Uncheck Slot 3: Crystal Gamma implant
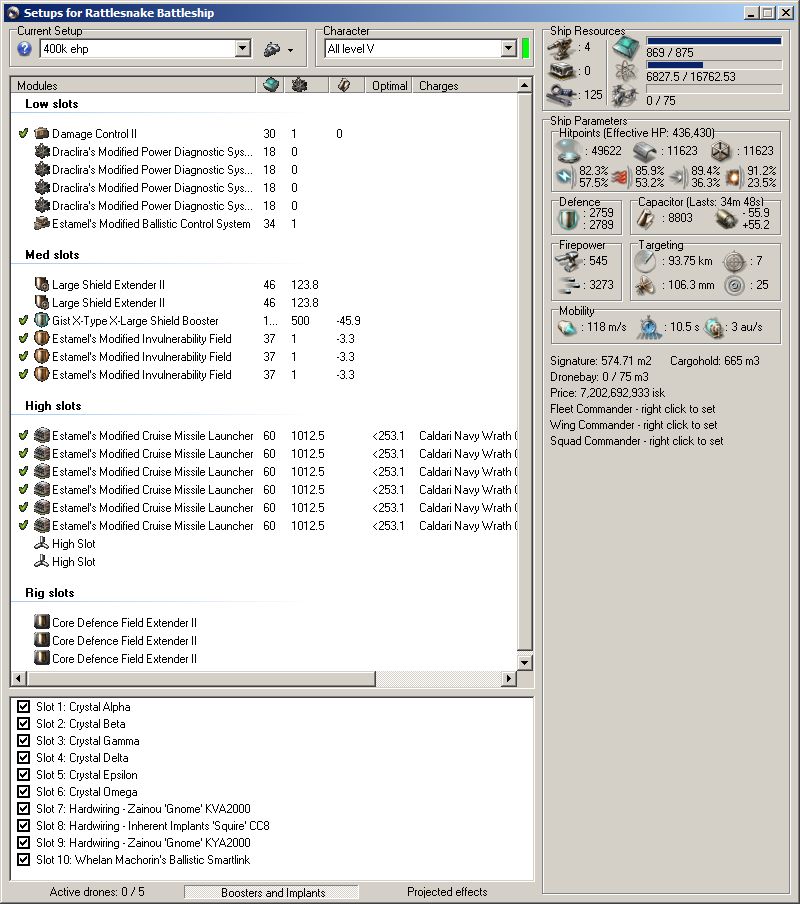This screenshot has height=904, width=800. pos(24,740)
